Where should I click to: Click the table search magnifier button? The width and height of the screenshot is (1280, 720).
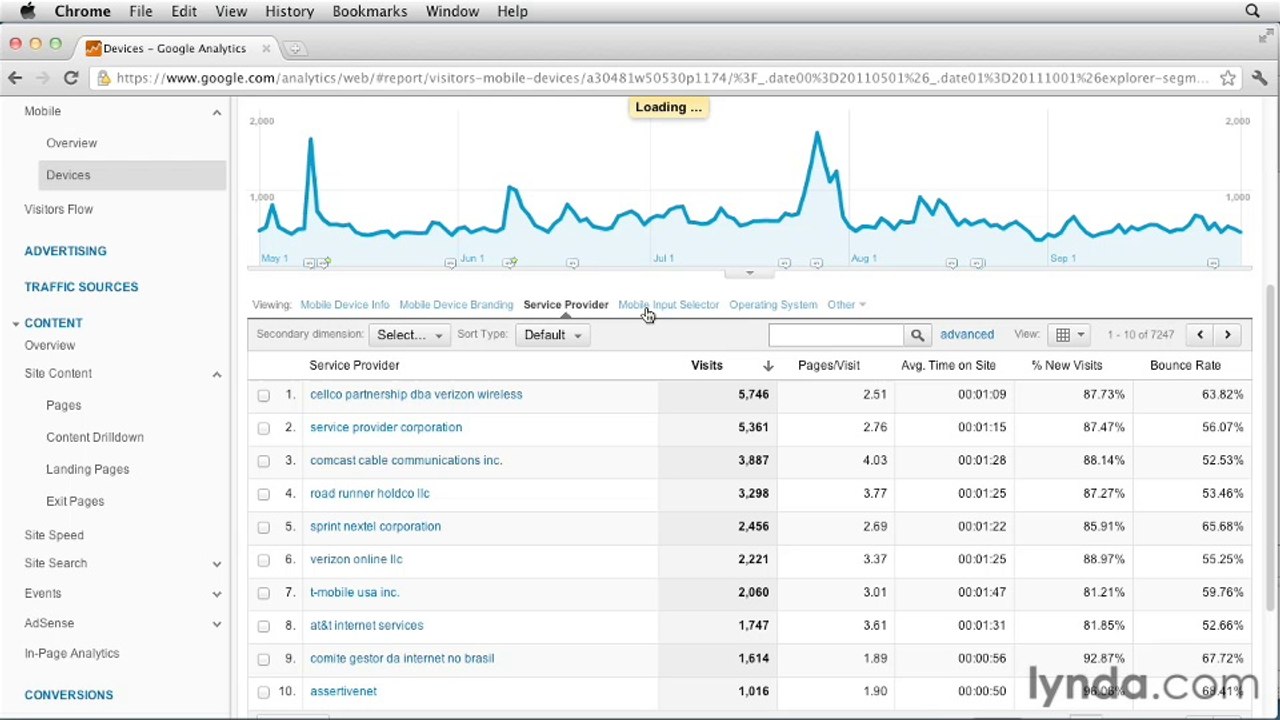coord(917,335)
